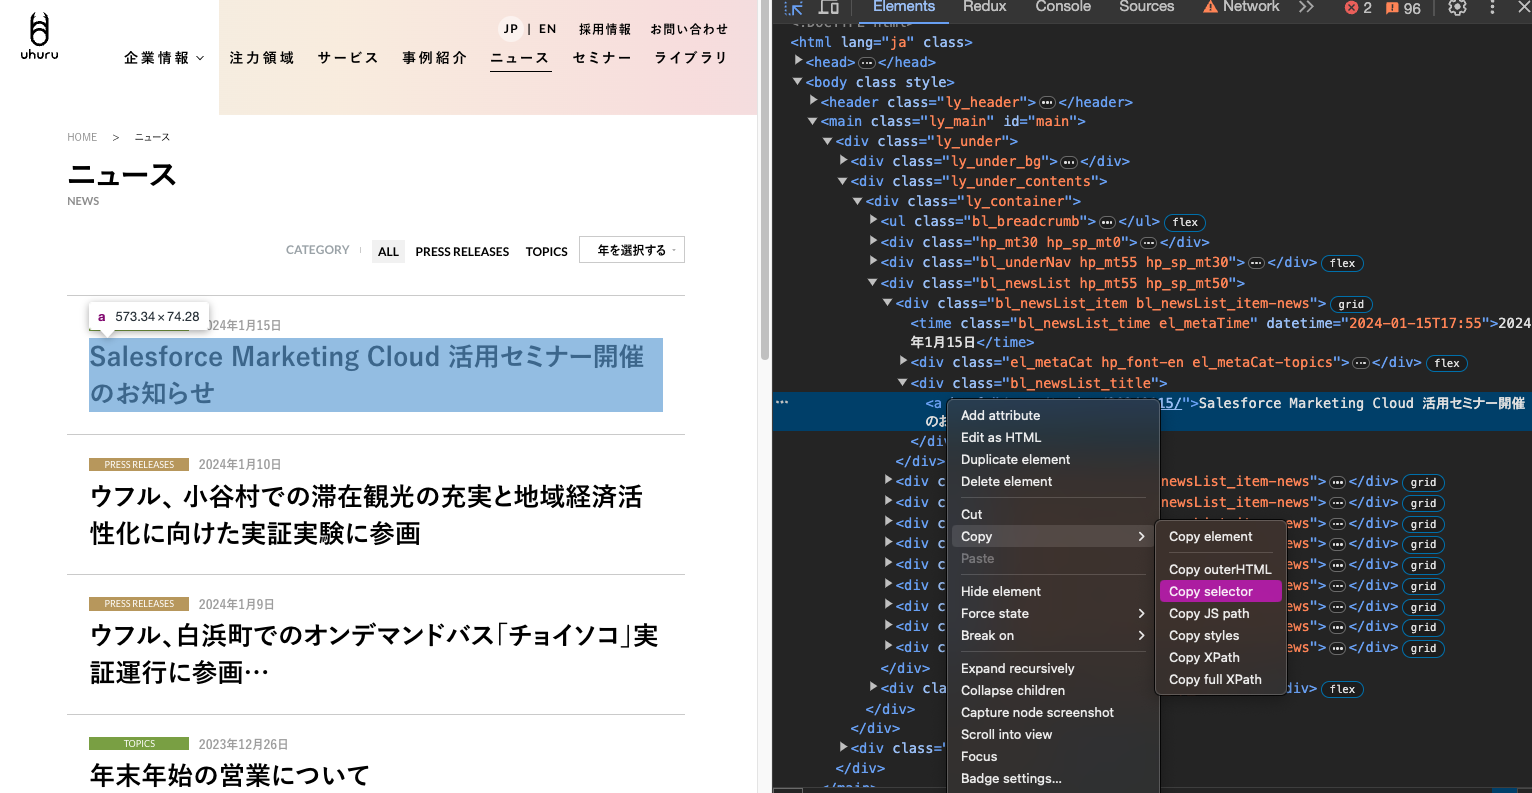1532x793 pixels.
Task: Switch to the Sources tab
Action: (1146, 7)
